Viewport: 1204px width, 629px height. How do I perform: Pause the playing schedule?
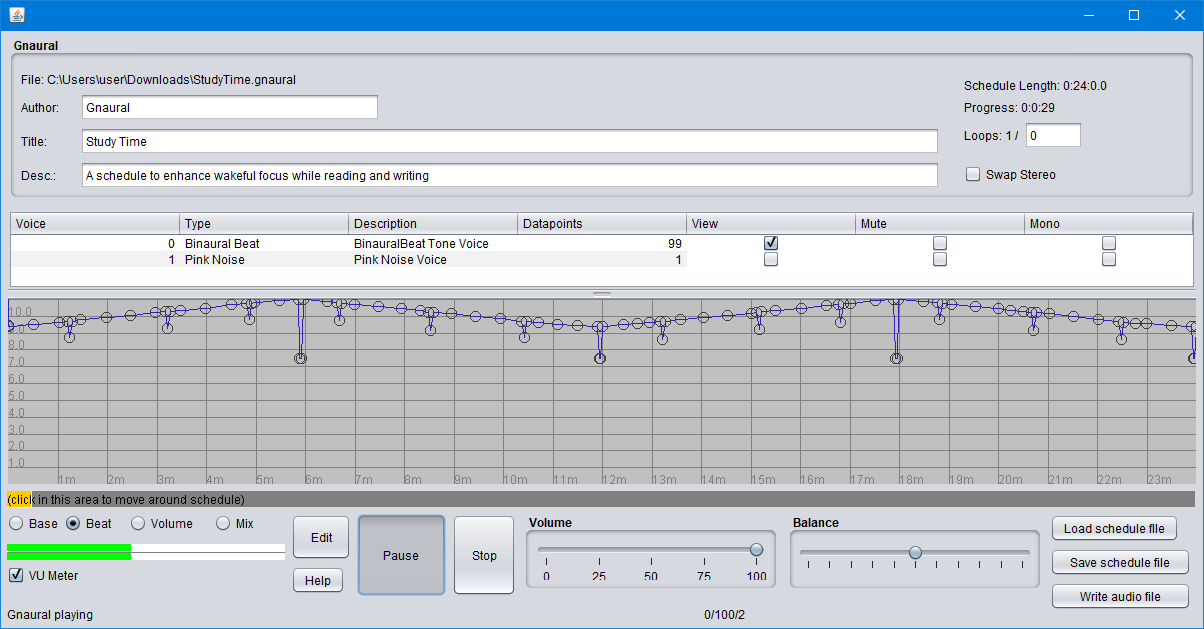click(401, 555)
